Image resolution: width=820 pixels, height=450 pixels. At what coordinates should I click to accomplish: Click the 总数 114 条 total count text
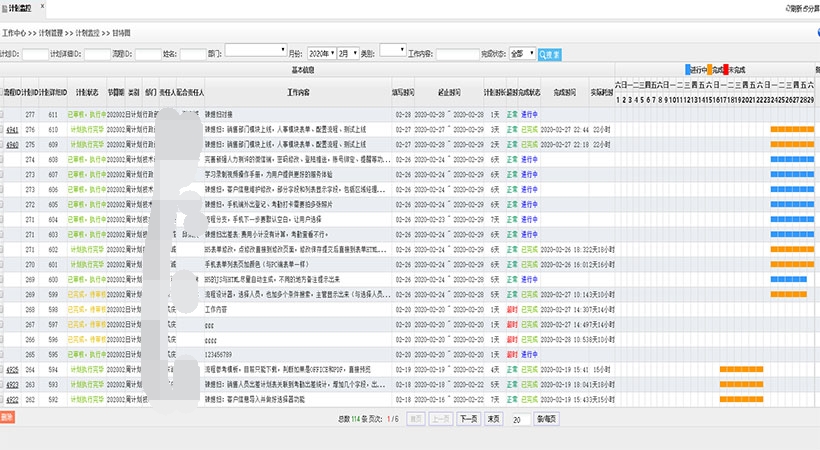pyautogui.click(x=354, y=419)
